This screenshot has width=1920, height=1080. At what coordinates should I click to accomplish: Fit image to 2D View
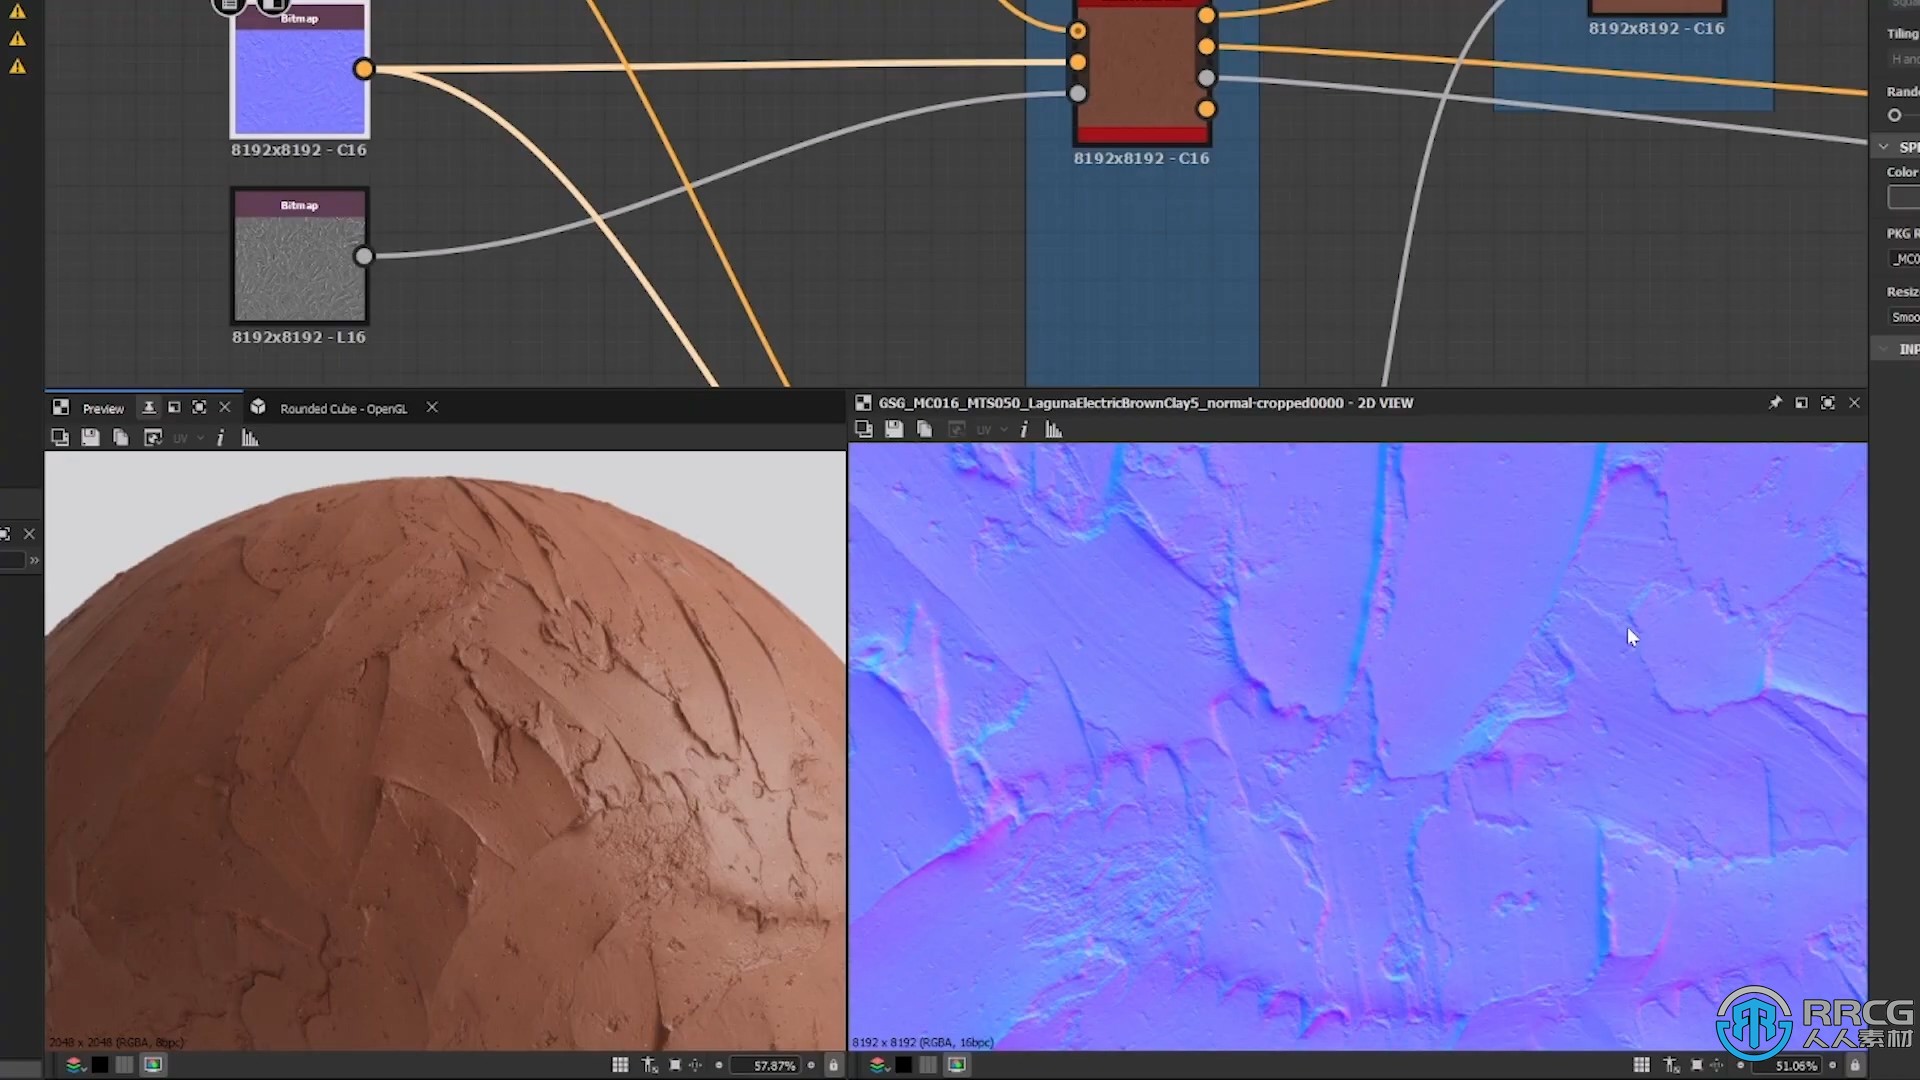[x=1697, y=1065]
